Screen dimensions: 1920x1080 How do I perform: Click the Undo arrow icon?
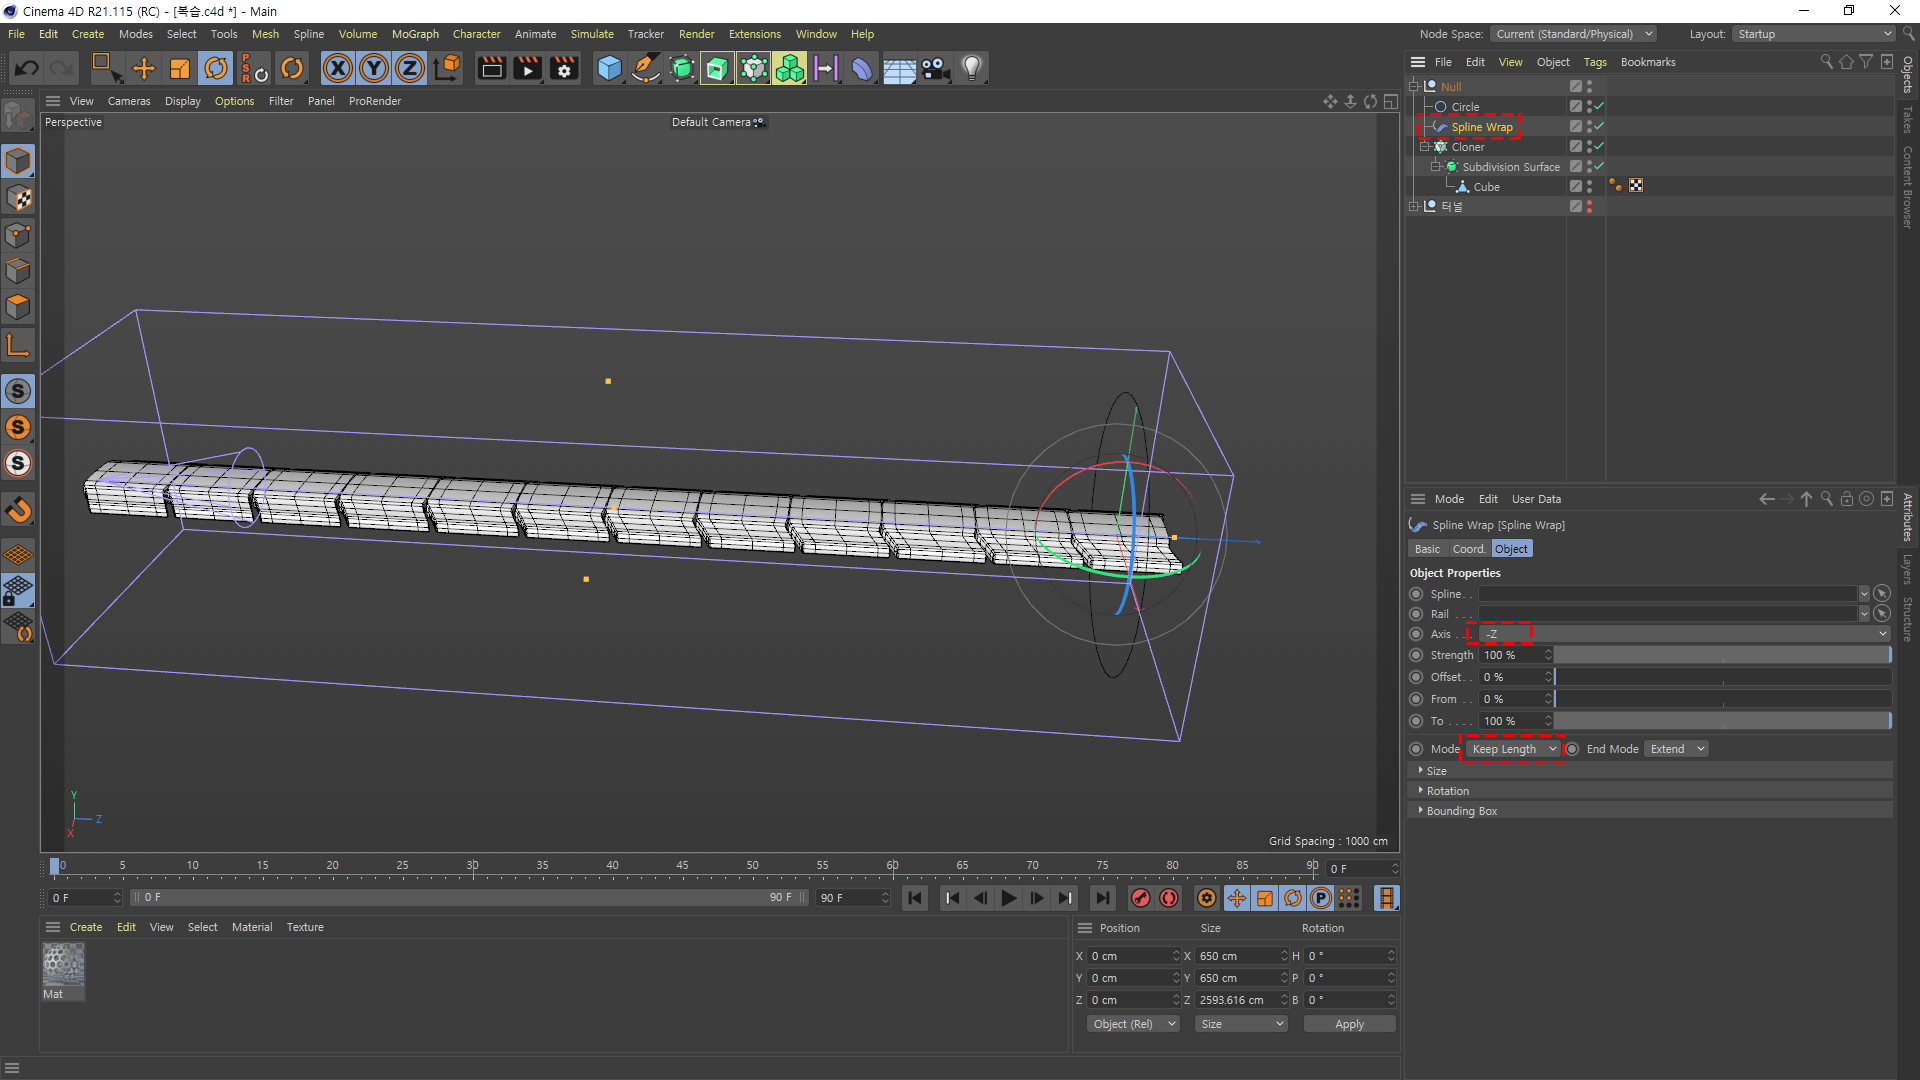pos(27,68)
